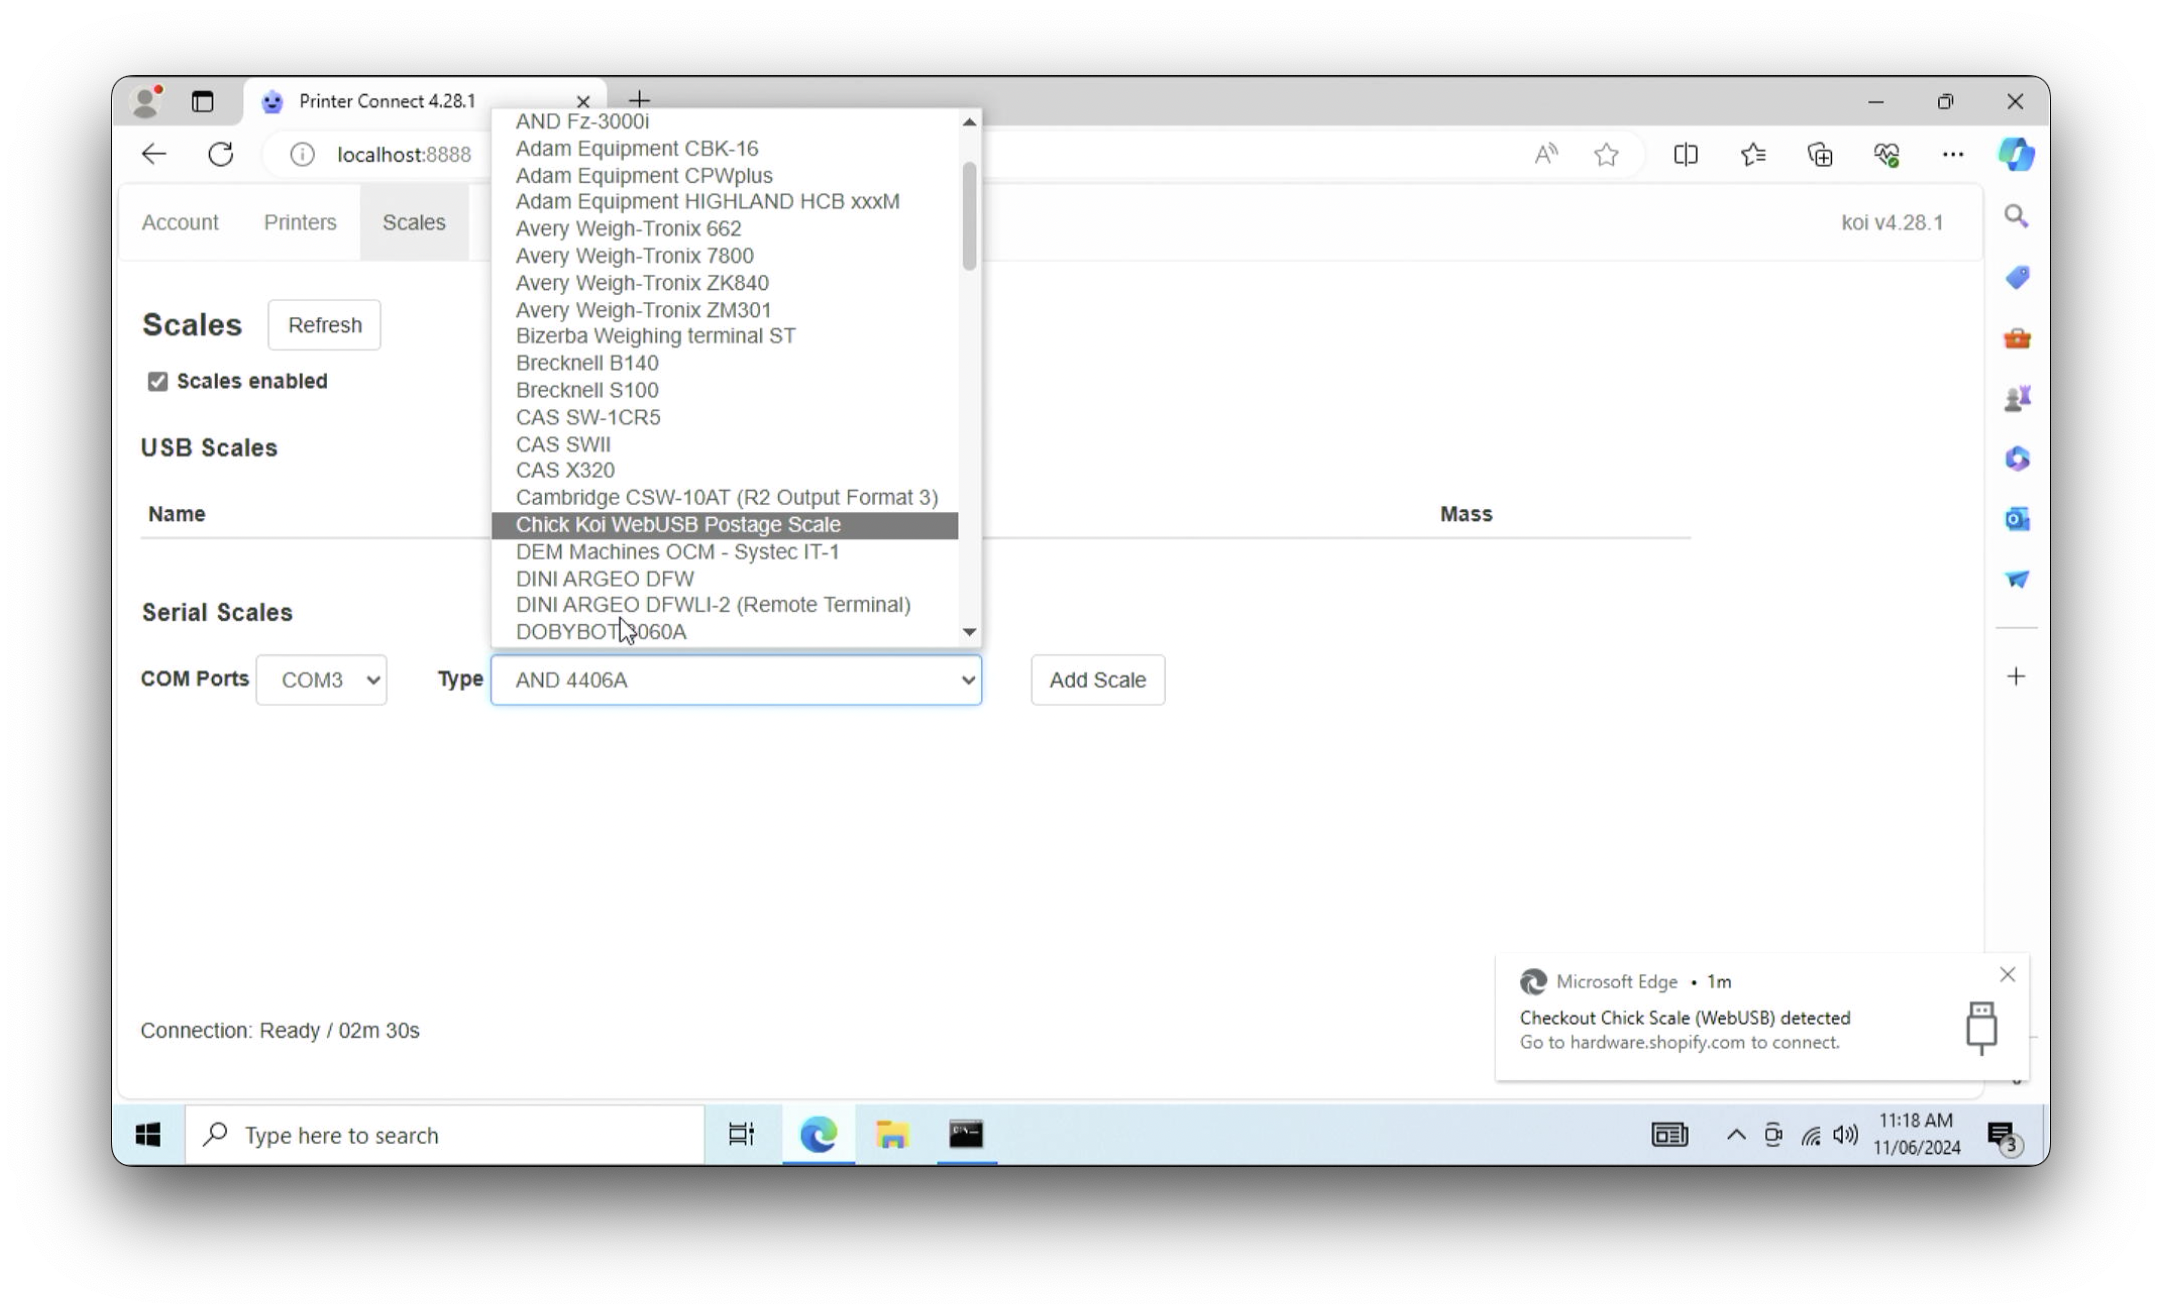Open the Collections icon in Edge toolbar
The height and width of the screenshot is (1314, 2162).
click(x=1820, y=154)
